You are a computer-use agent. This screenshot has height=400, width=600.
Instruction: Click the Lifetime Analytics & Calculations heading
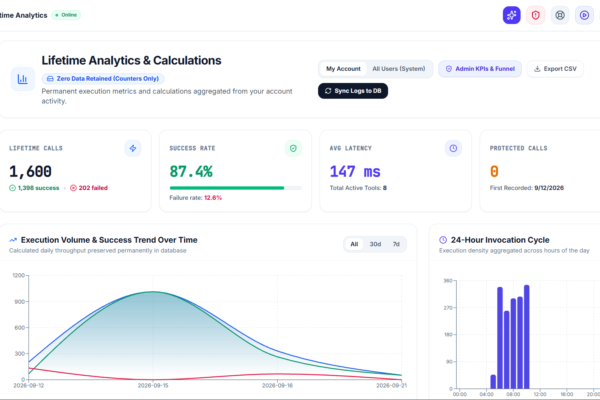(131, 60)
